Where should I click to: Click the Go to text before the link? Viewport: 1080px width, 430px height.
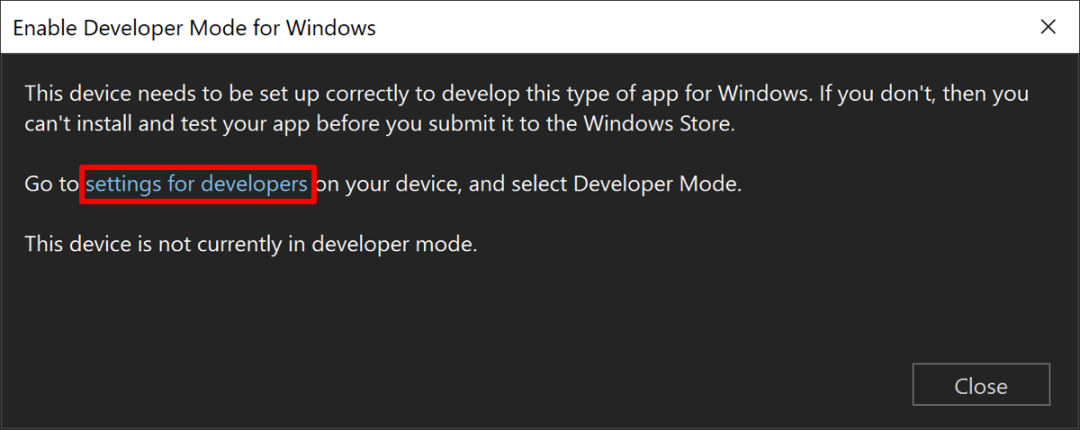pyautogui.click(x=52, y=185)
